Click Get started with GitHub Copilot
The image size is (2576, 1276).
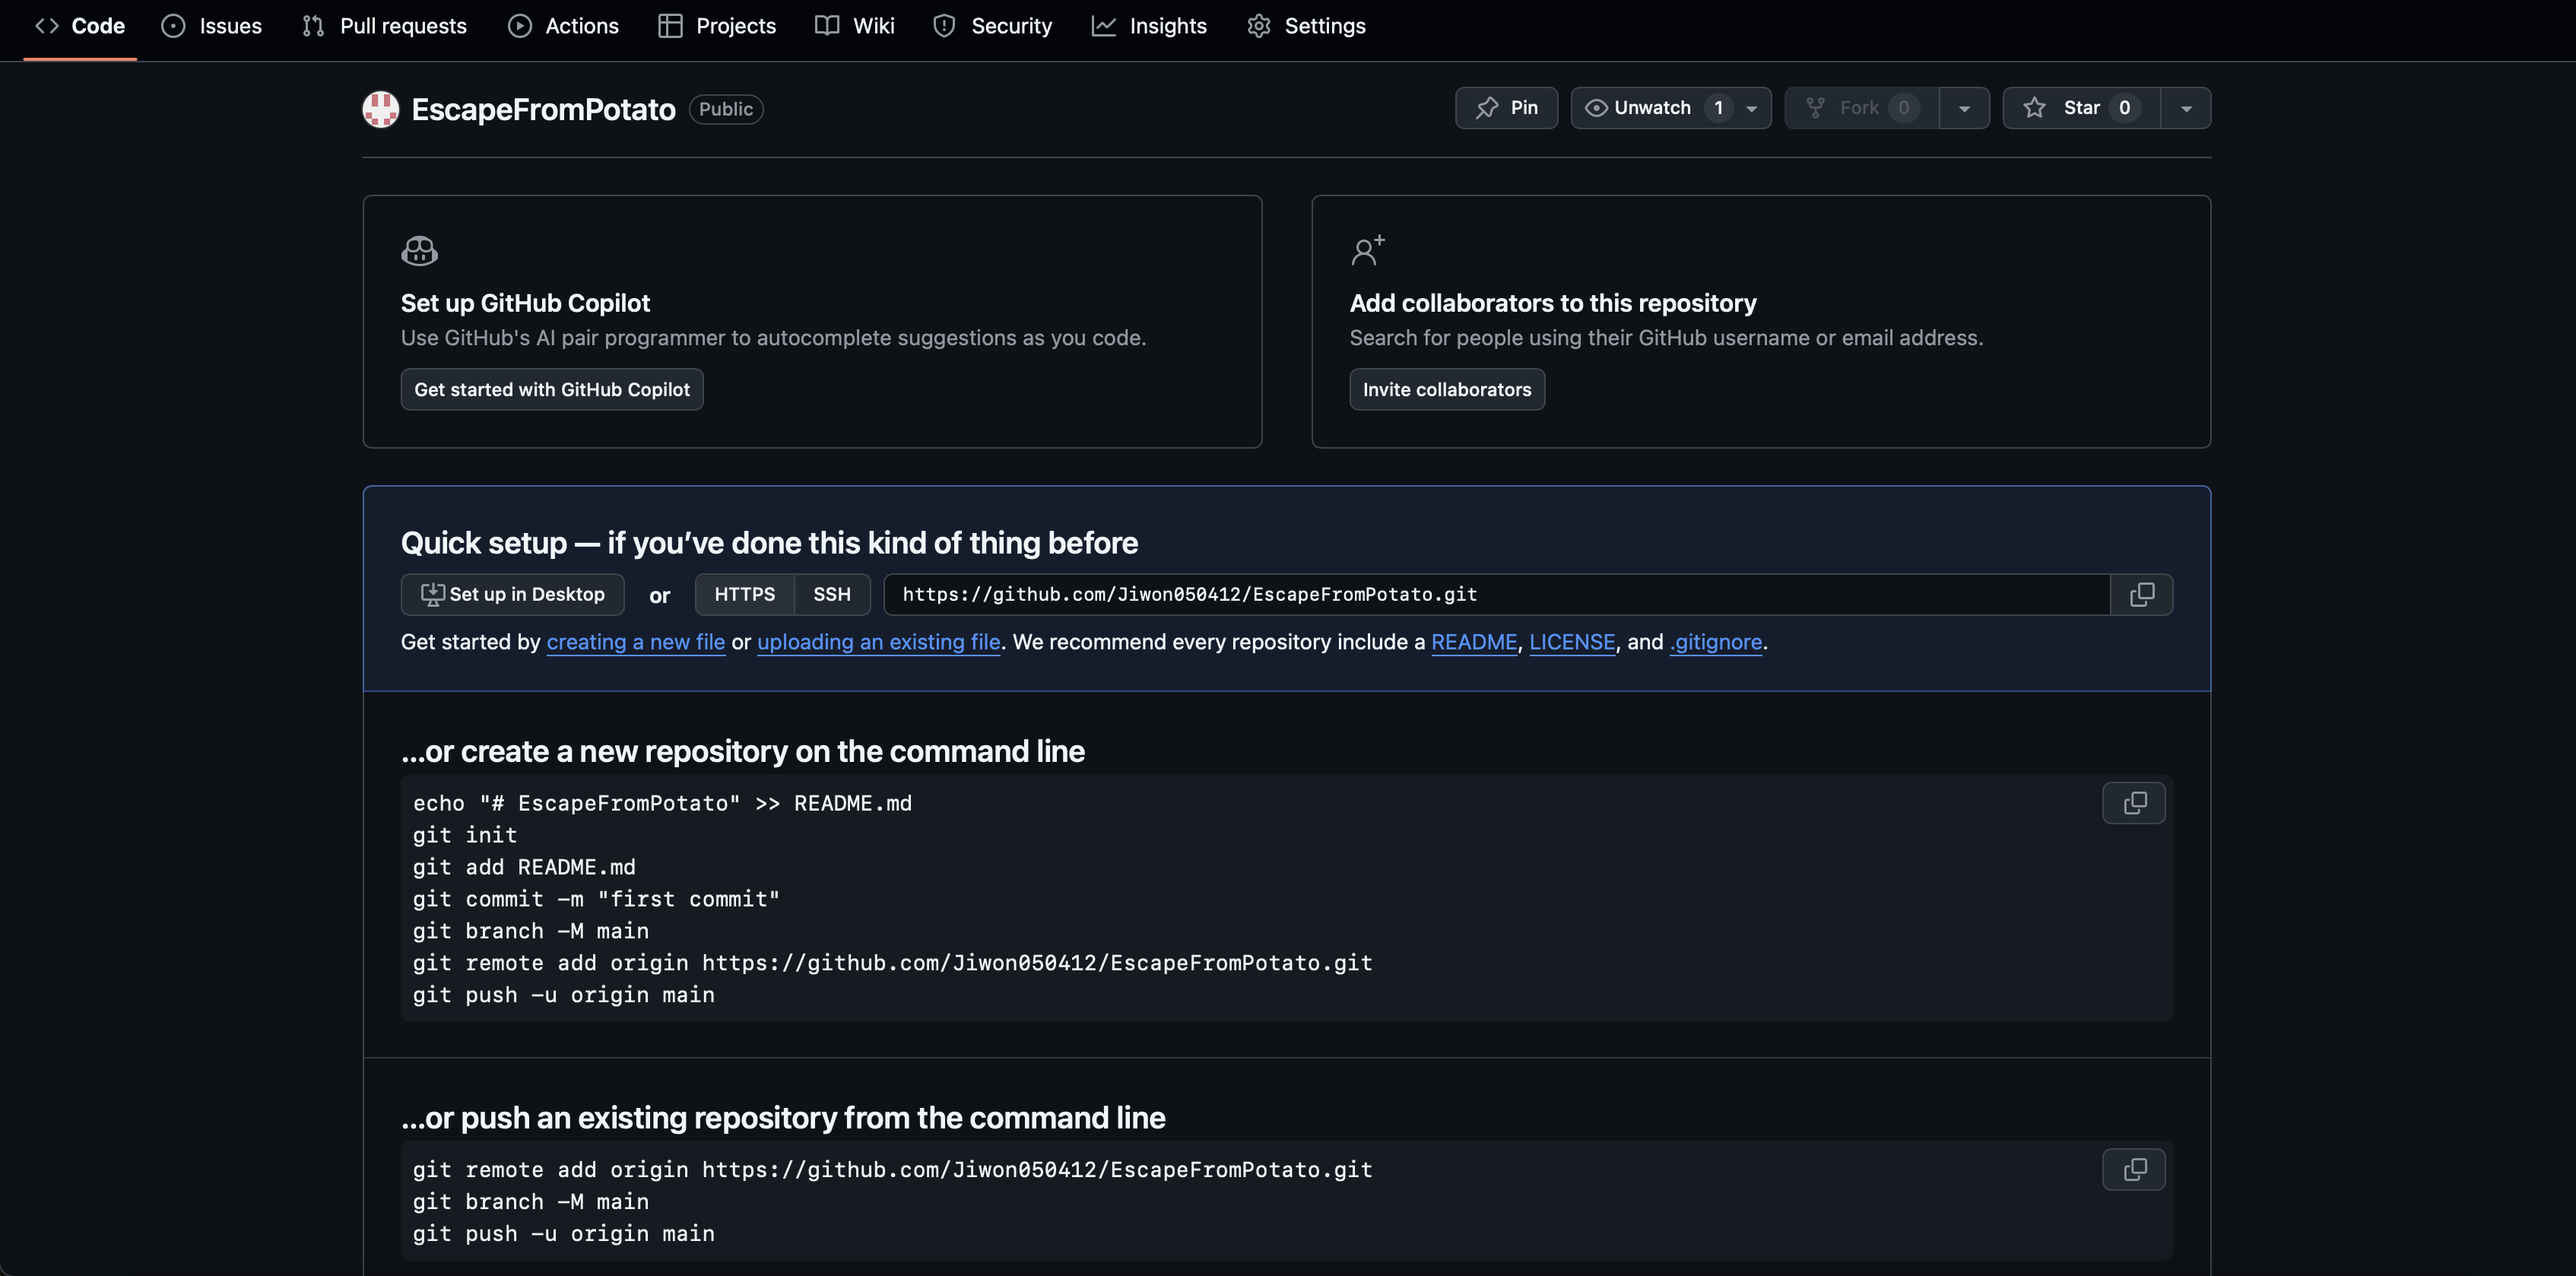(552, 390)
